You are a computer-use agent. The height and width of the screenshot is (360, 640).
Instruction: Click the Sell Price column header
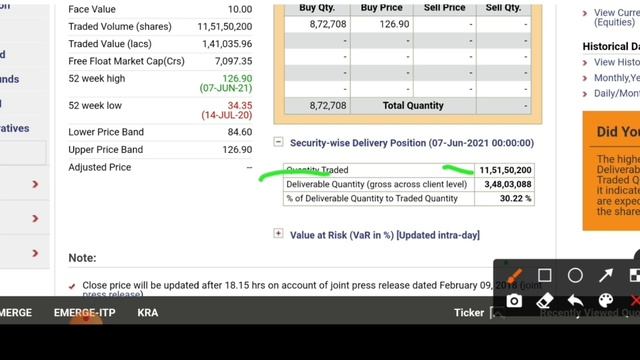point(444,8)
